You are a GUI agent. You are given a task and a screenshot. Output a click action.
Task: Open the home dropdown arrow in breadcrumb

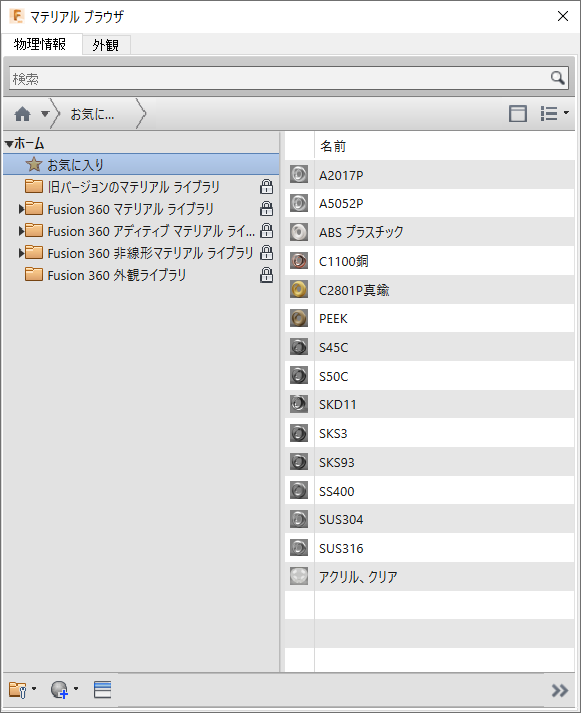coord(45,113)
